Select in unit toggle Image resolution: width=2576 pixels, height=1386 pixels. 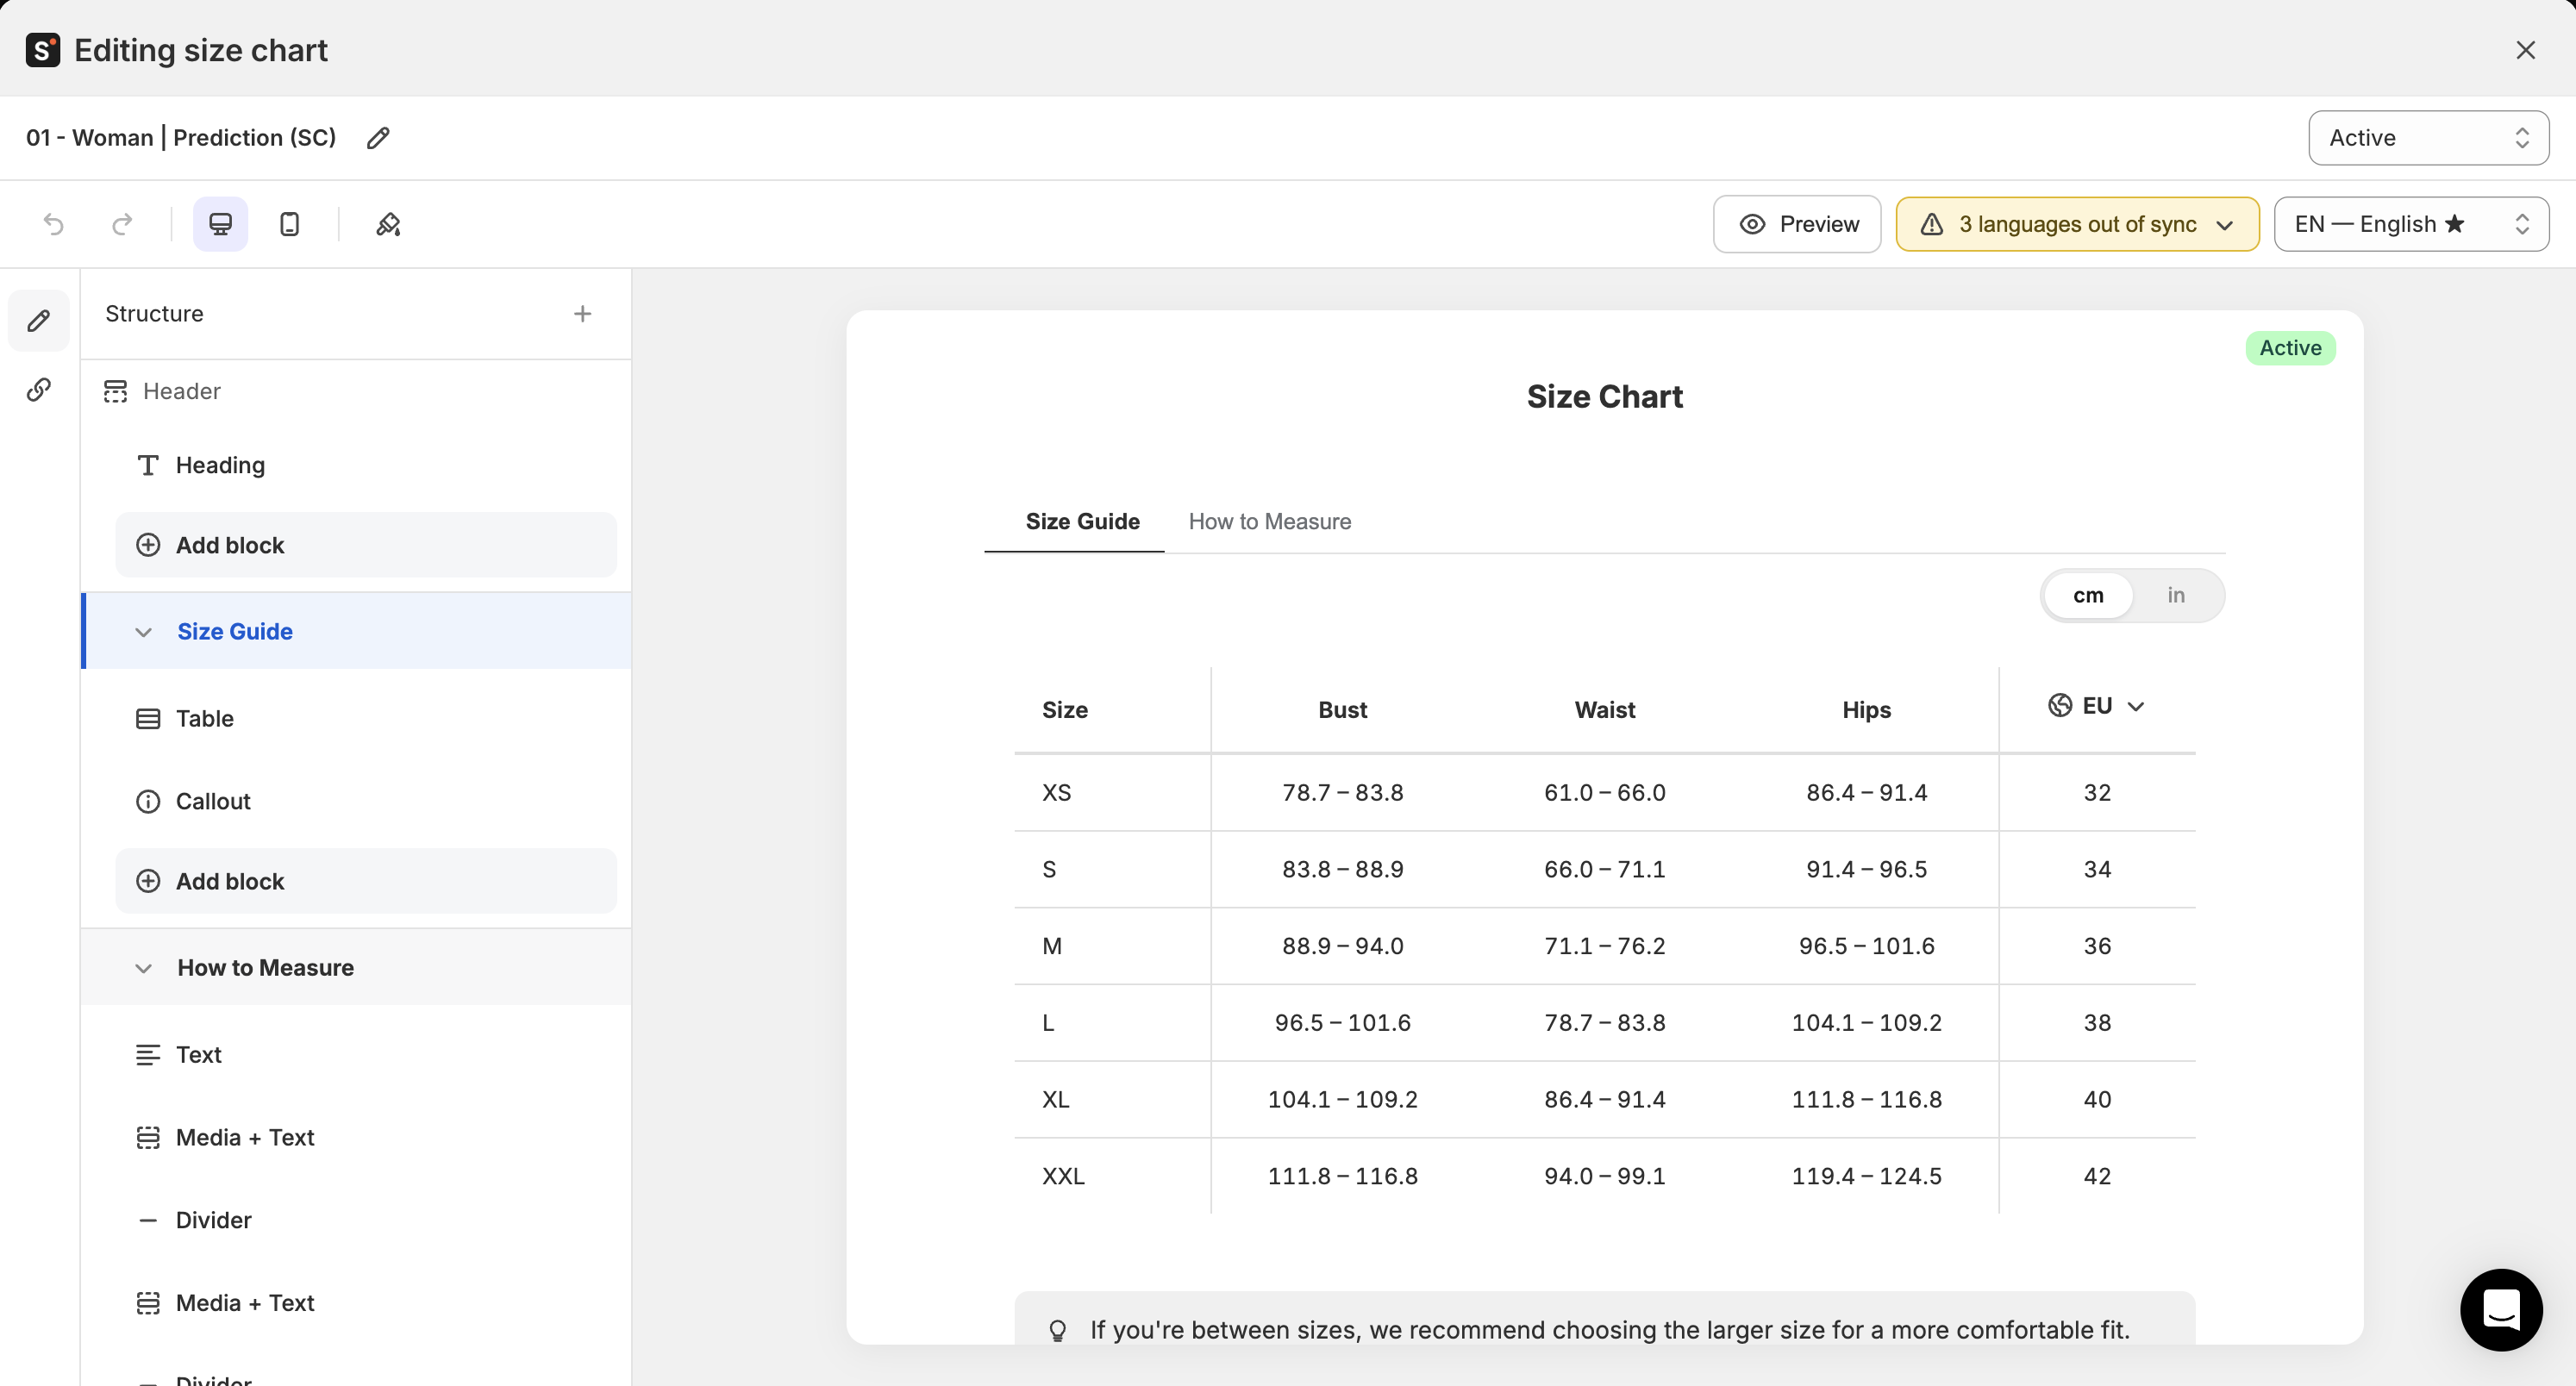click(2176, 596)
